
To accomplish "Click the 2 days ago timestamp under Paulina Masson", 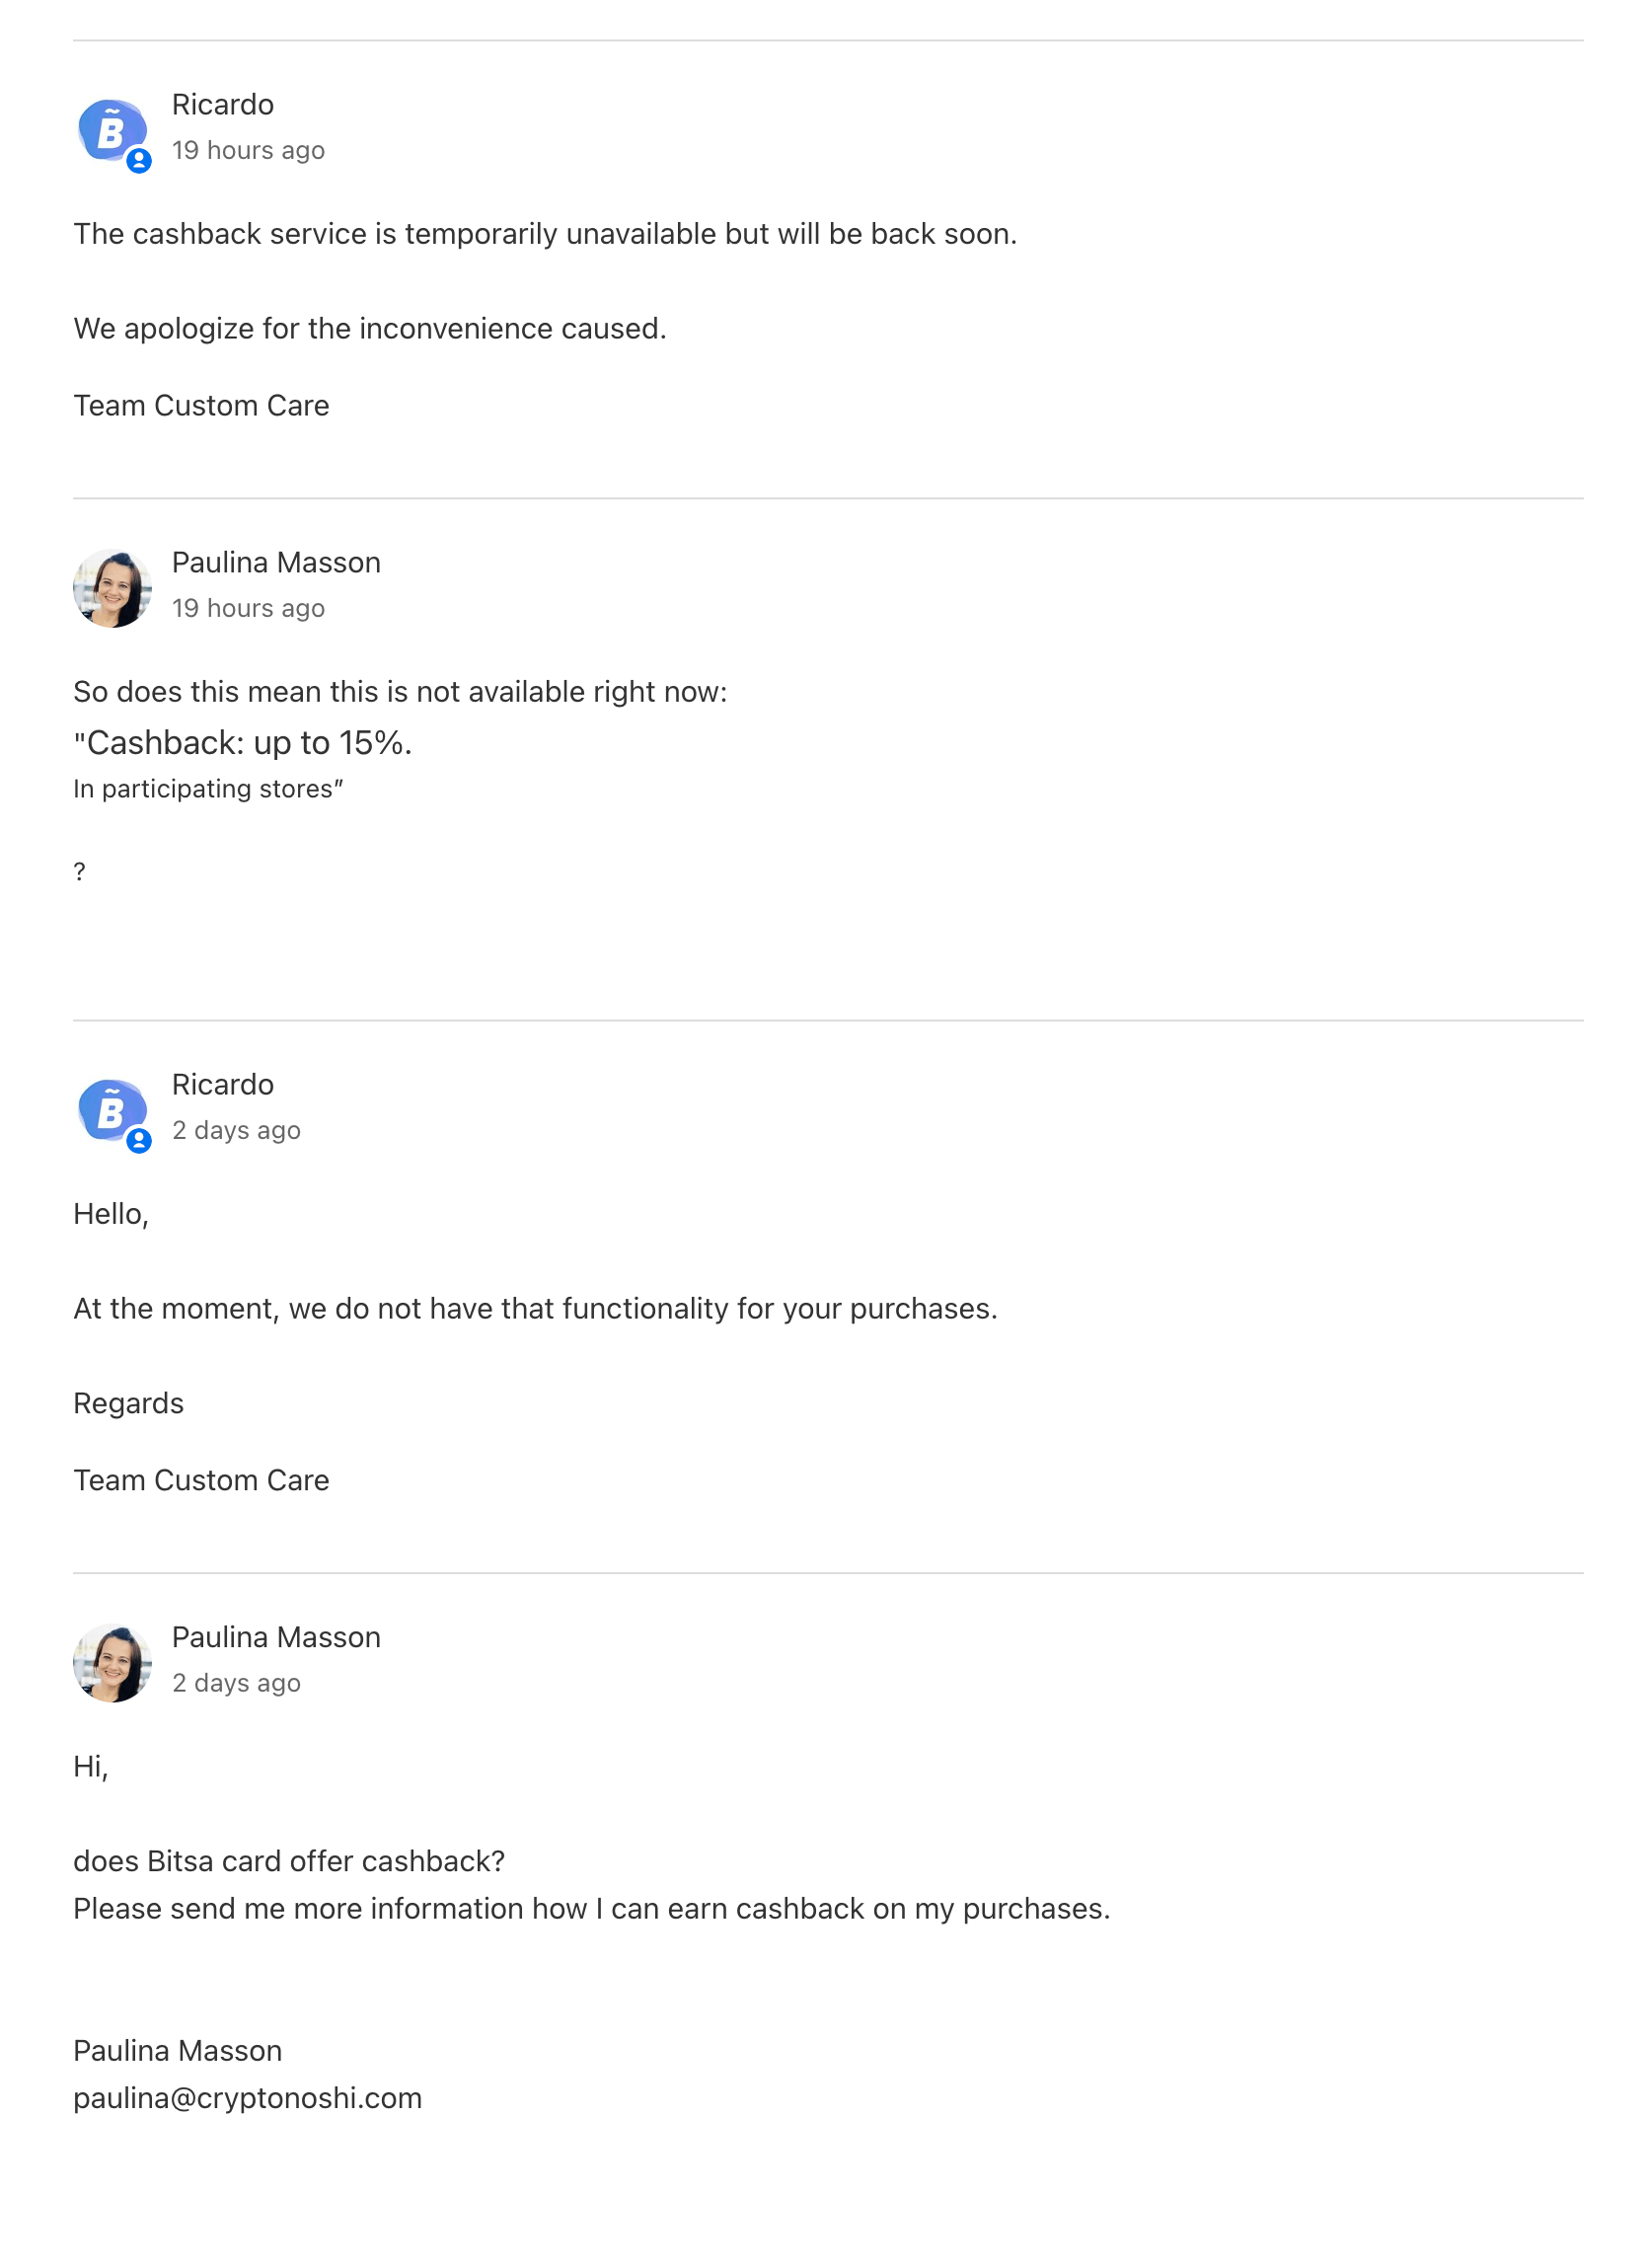I will pos(236,1684).
